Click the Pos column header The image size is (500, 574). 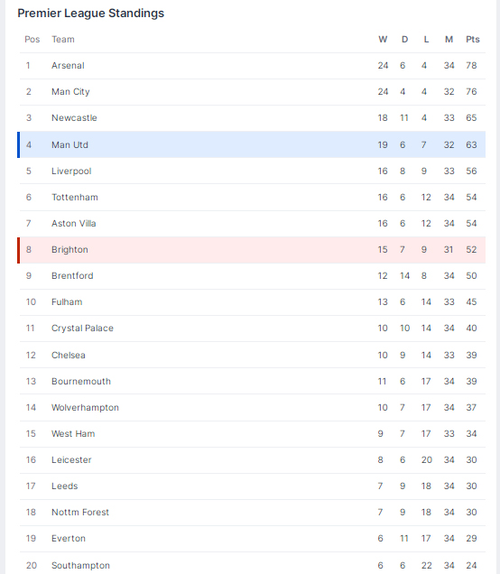(32, 39)
